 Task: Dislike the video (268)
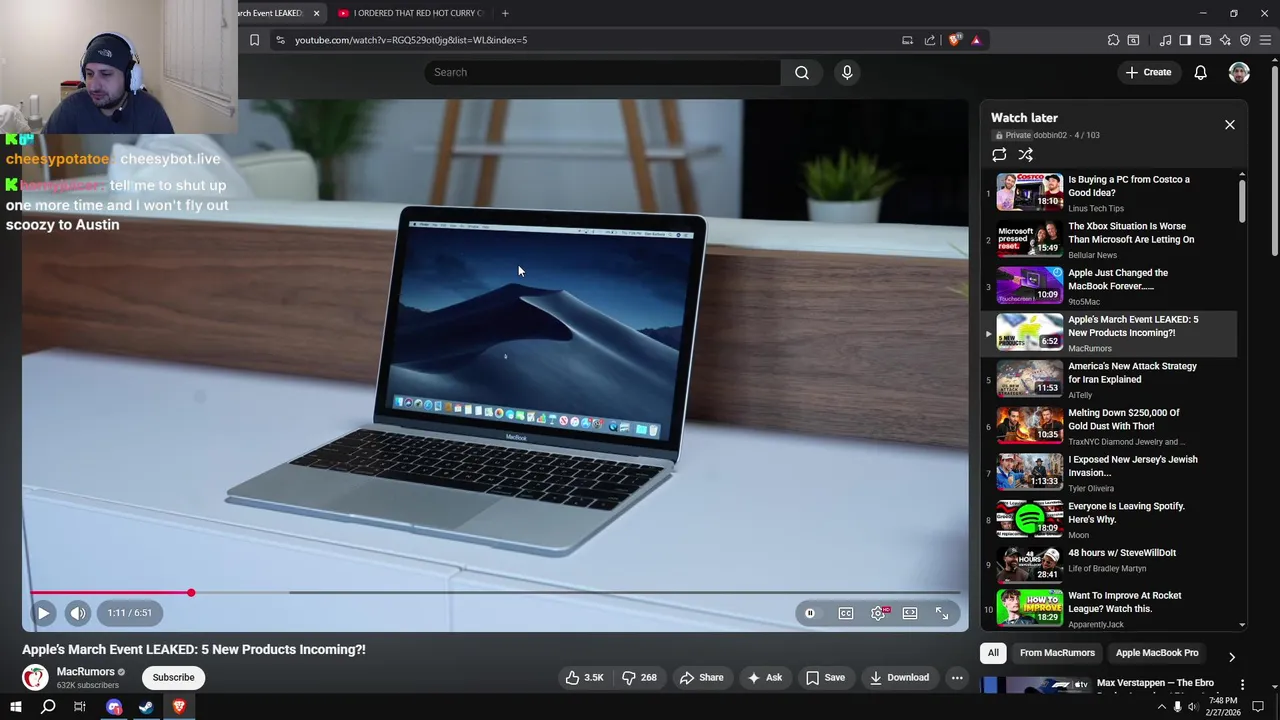(639, 677)
